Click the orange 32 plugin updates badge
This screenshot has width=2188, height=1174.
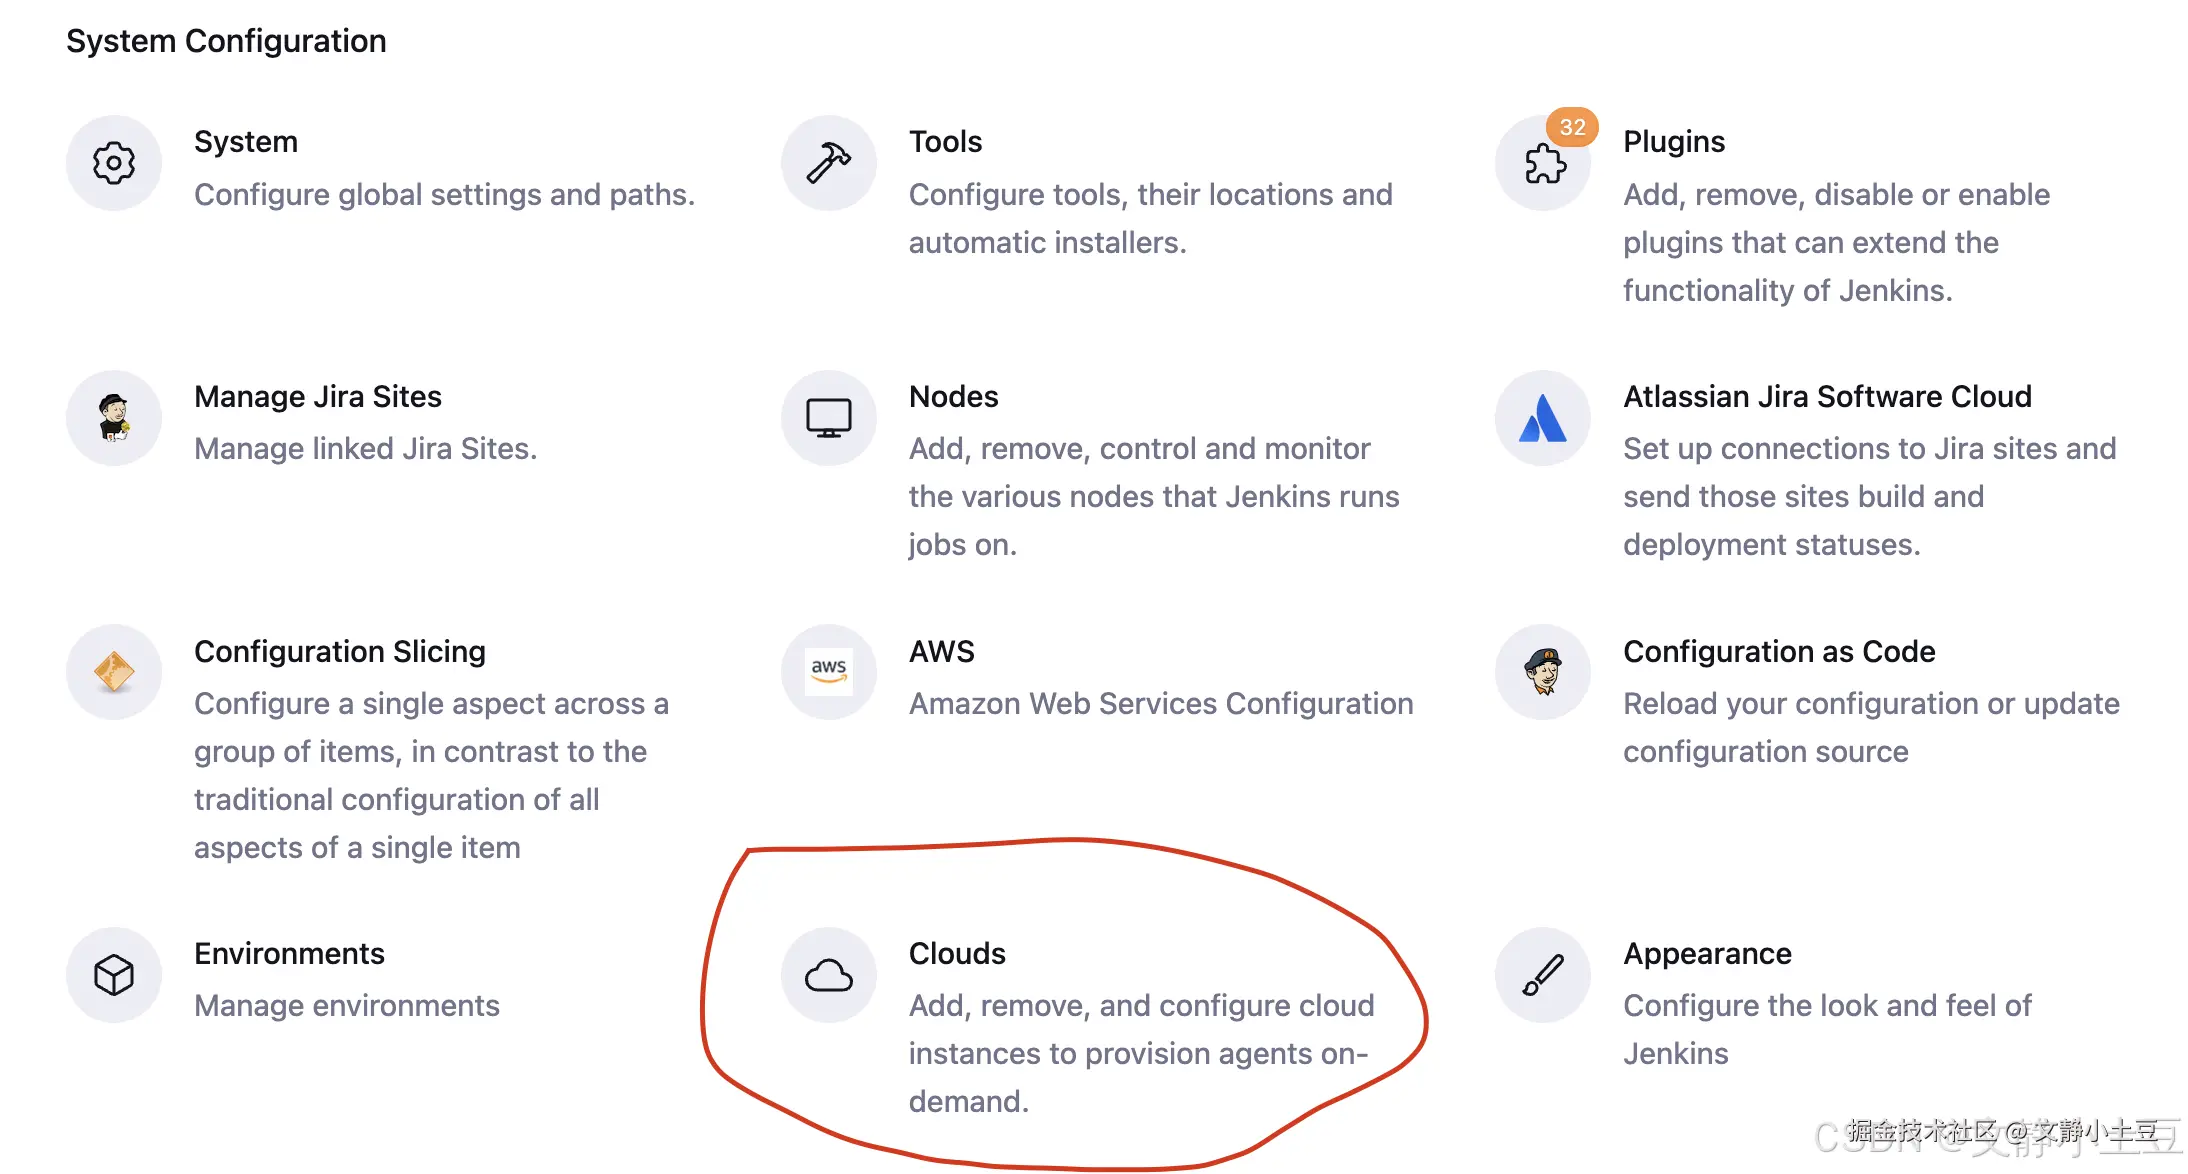[x=1572, y=127]
